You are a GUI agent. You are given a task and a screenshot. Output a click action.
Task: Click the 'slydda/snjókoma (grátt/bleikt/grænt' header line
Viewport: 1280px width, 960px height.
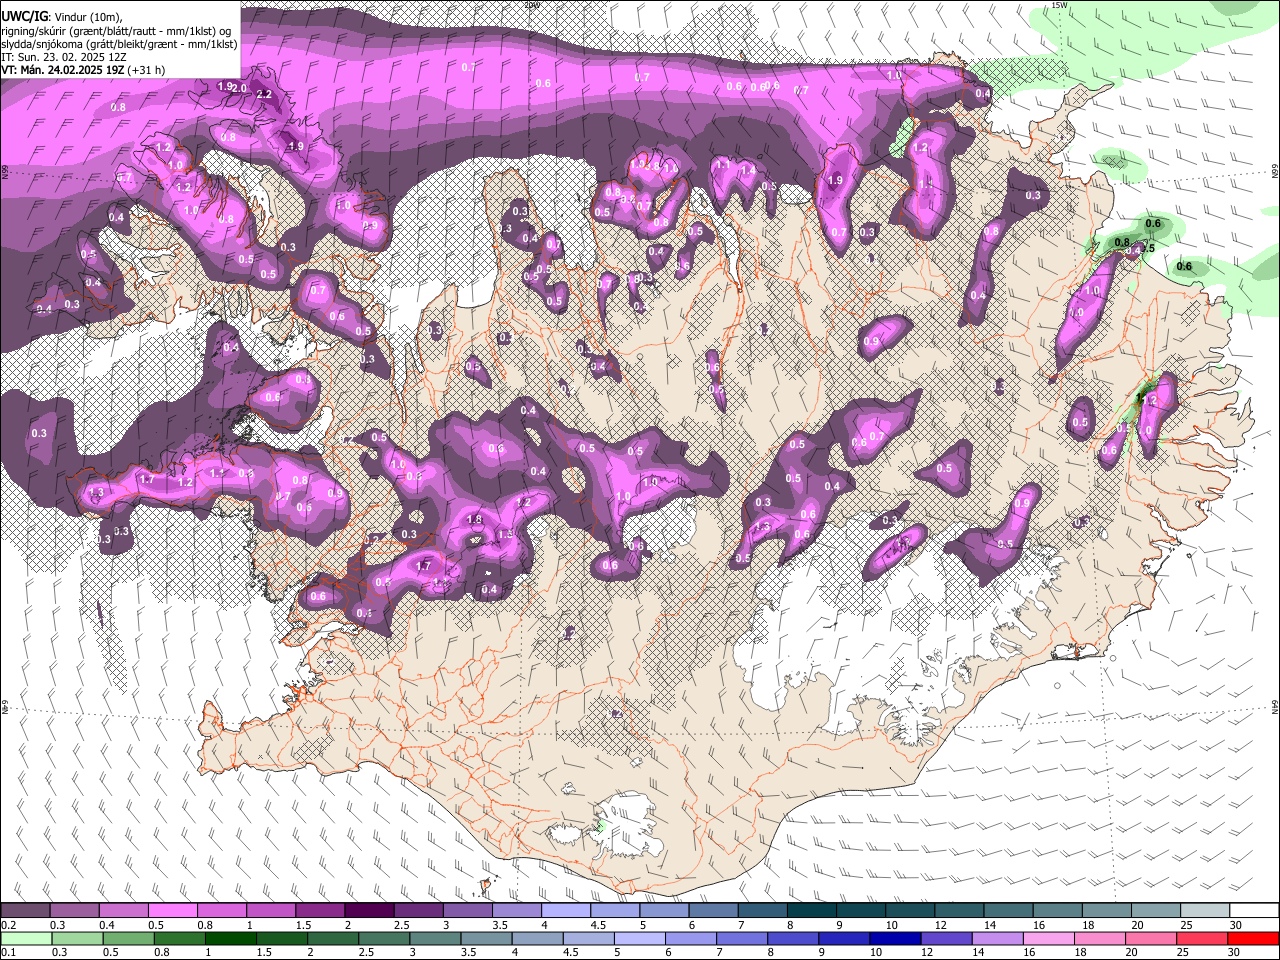point(119,44)
